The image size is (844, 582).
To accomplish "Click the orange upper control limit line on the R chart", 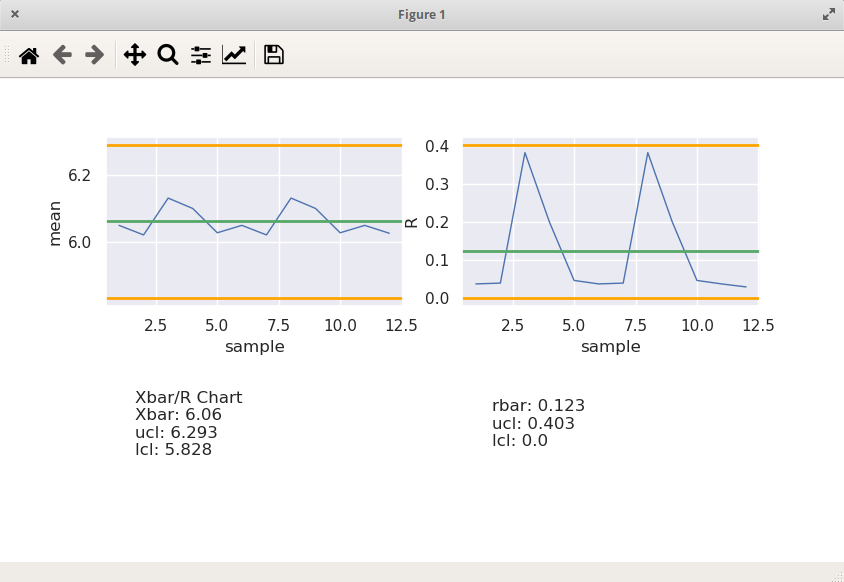I will coord(610,145).
